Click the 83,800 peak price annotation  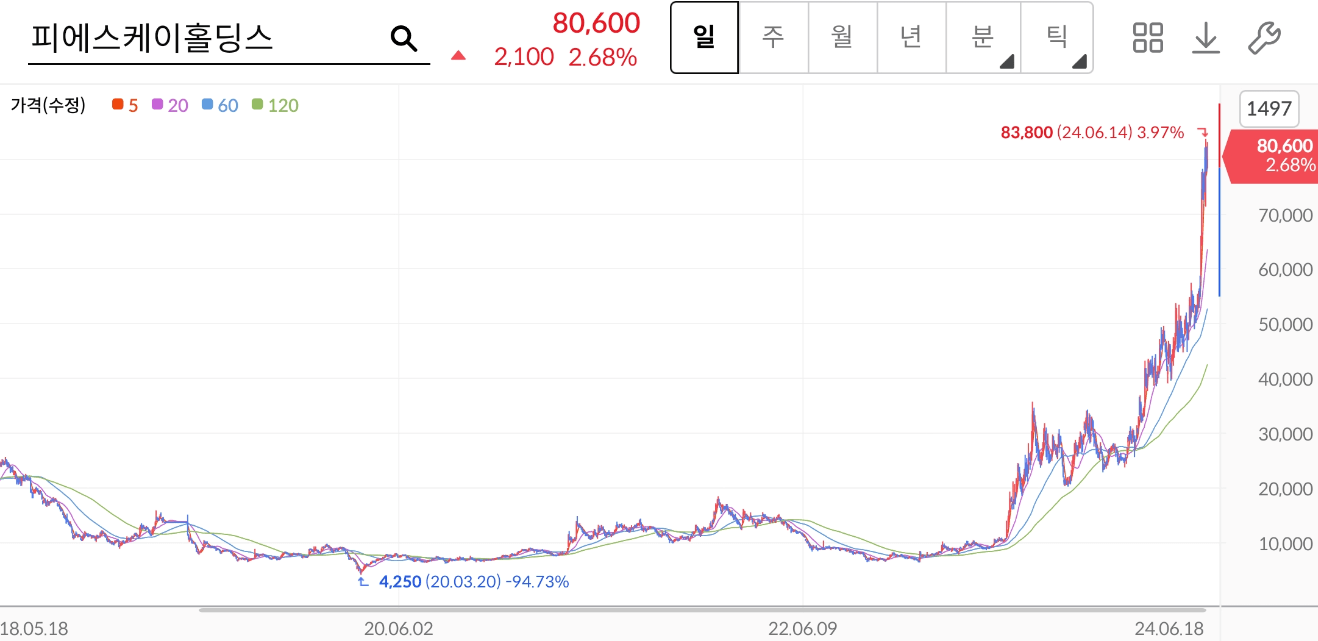pos(1027,131)
